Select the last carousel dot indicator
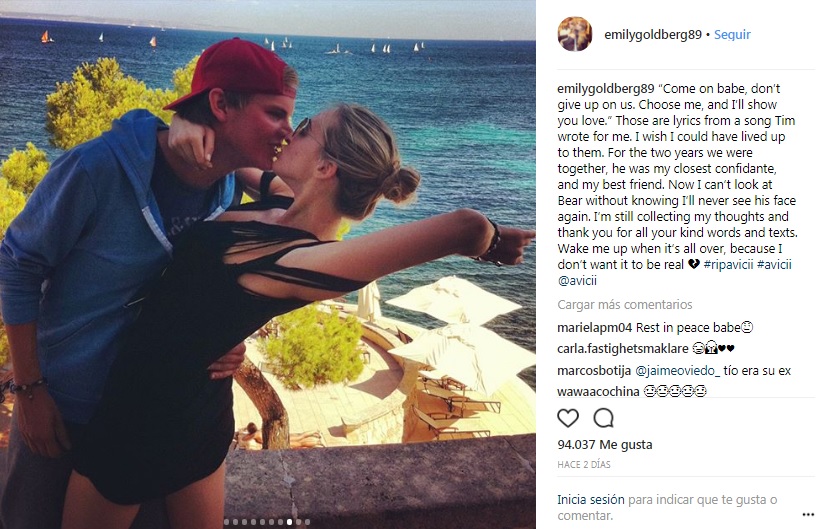Image resolution: width=820 pixels, height=529 pixels. 308,522
